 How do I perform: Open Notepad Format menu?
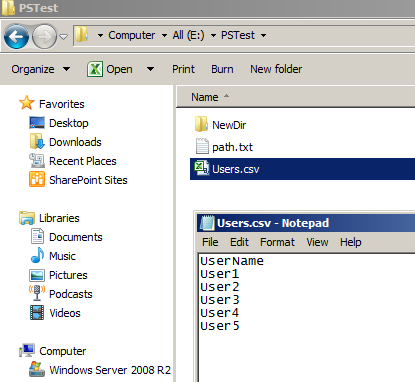277,242
